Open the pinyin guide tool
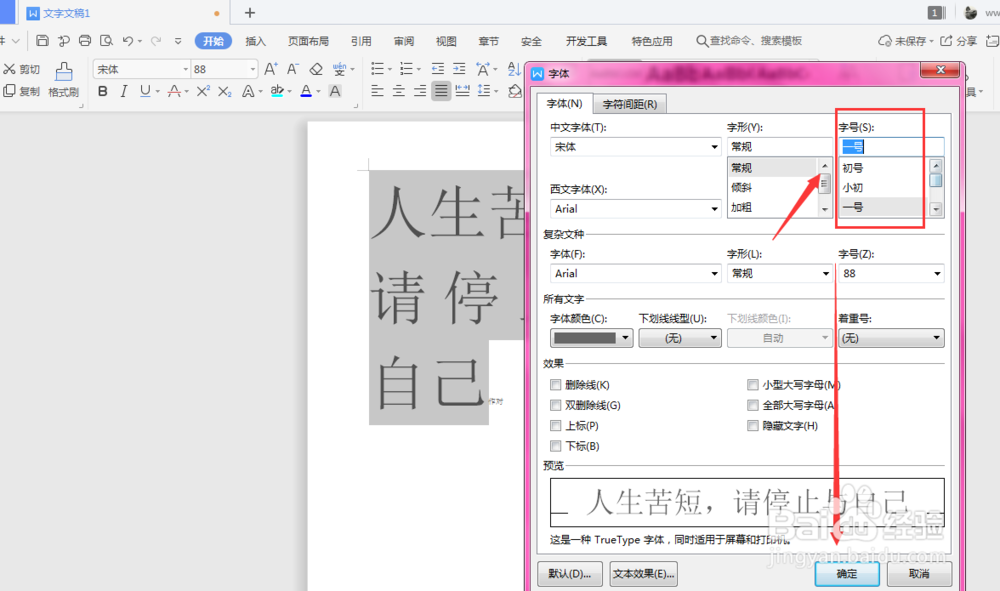 pos(337,71)
